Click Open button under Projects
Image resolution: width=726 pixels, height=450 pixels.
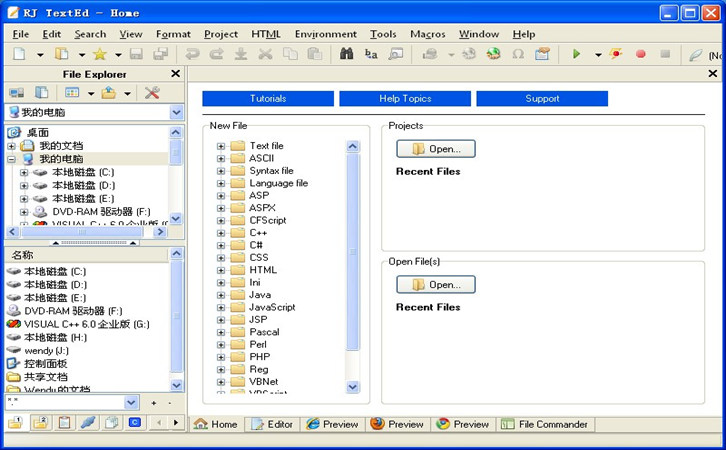coord(435,149)
